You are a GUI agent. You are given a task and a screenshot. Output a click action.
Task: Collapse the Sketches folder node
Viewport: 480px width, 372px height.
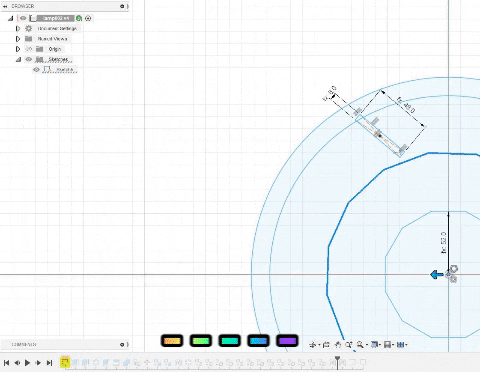click(18, 59)
